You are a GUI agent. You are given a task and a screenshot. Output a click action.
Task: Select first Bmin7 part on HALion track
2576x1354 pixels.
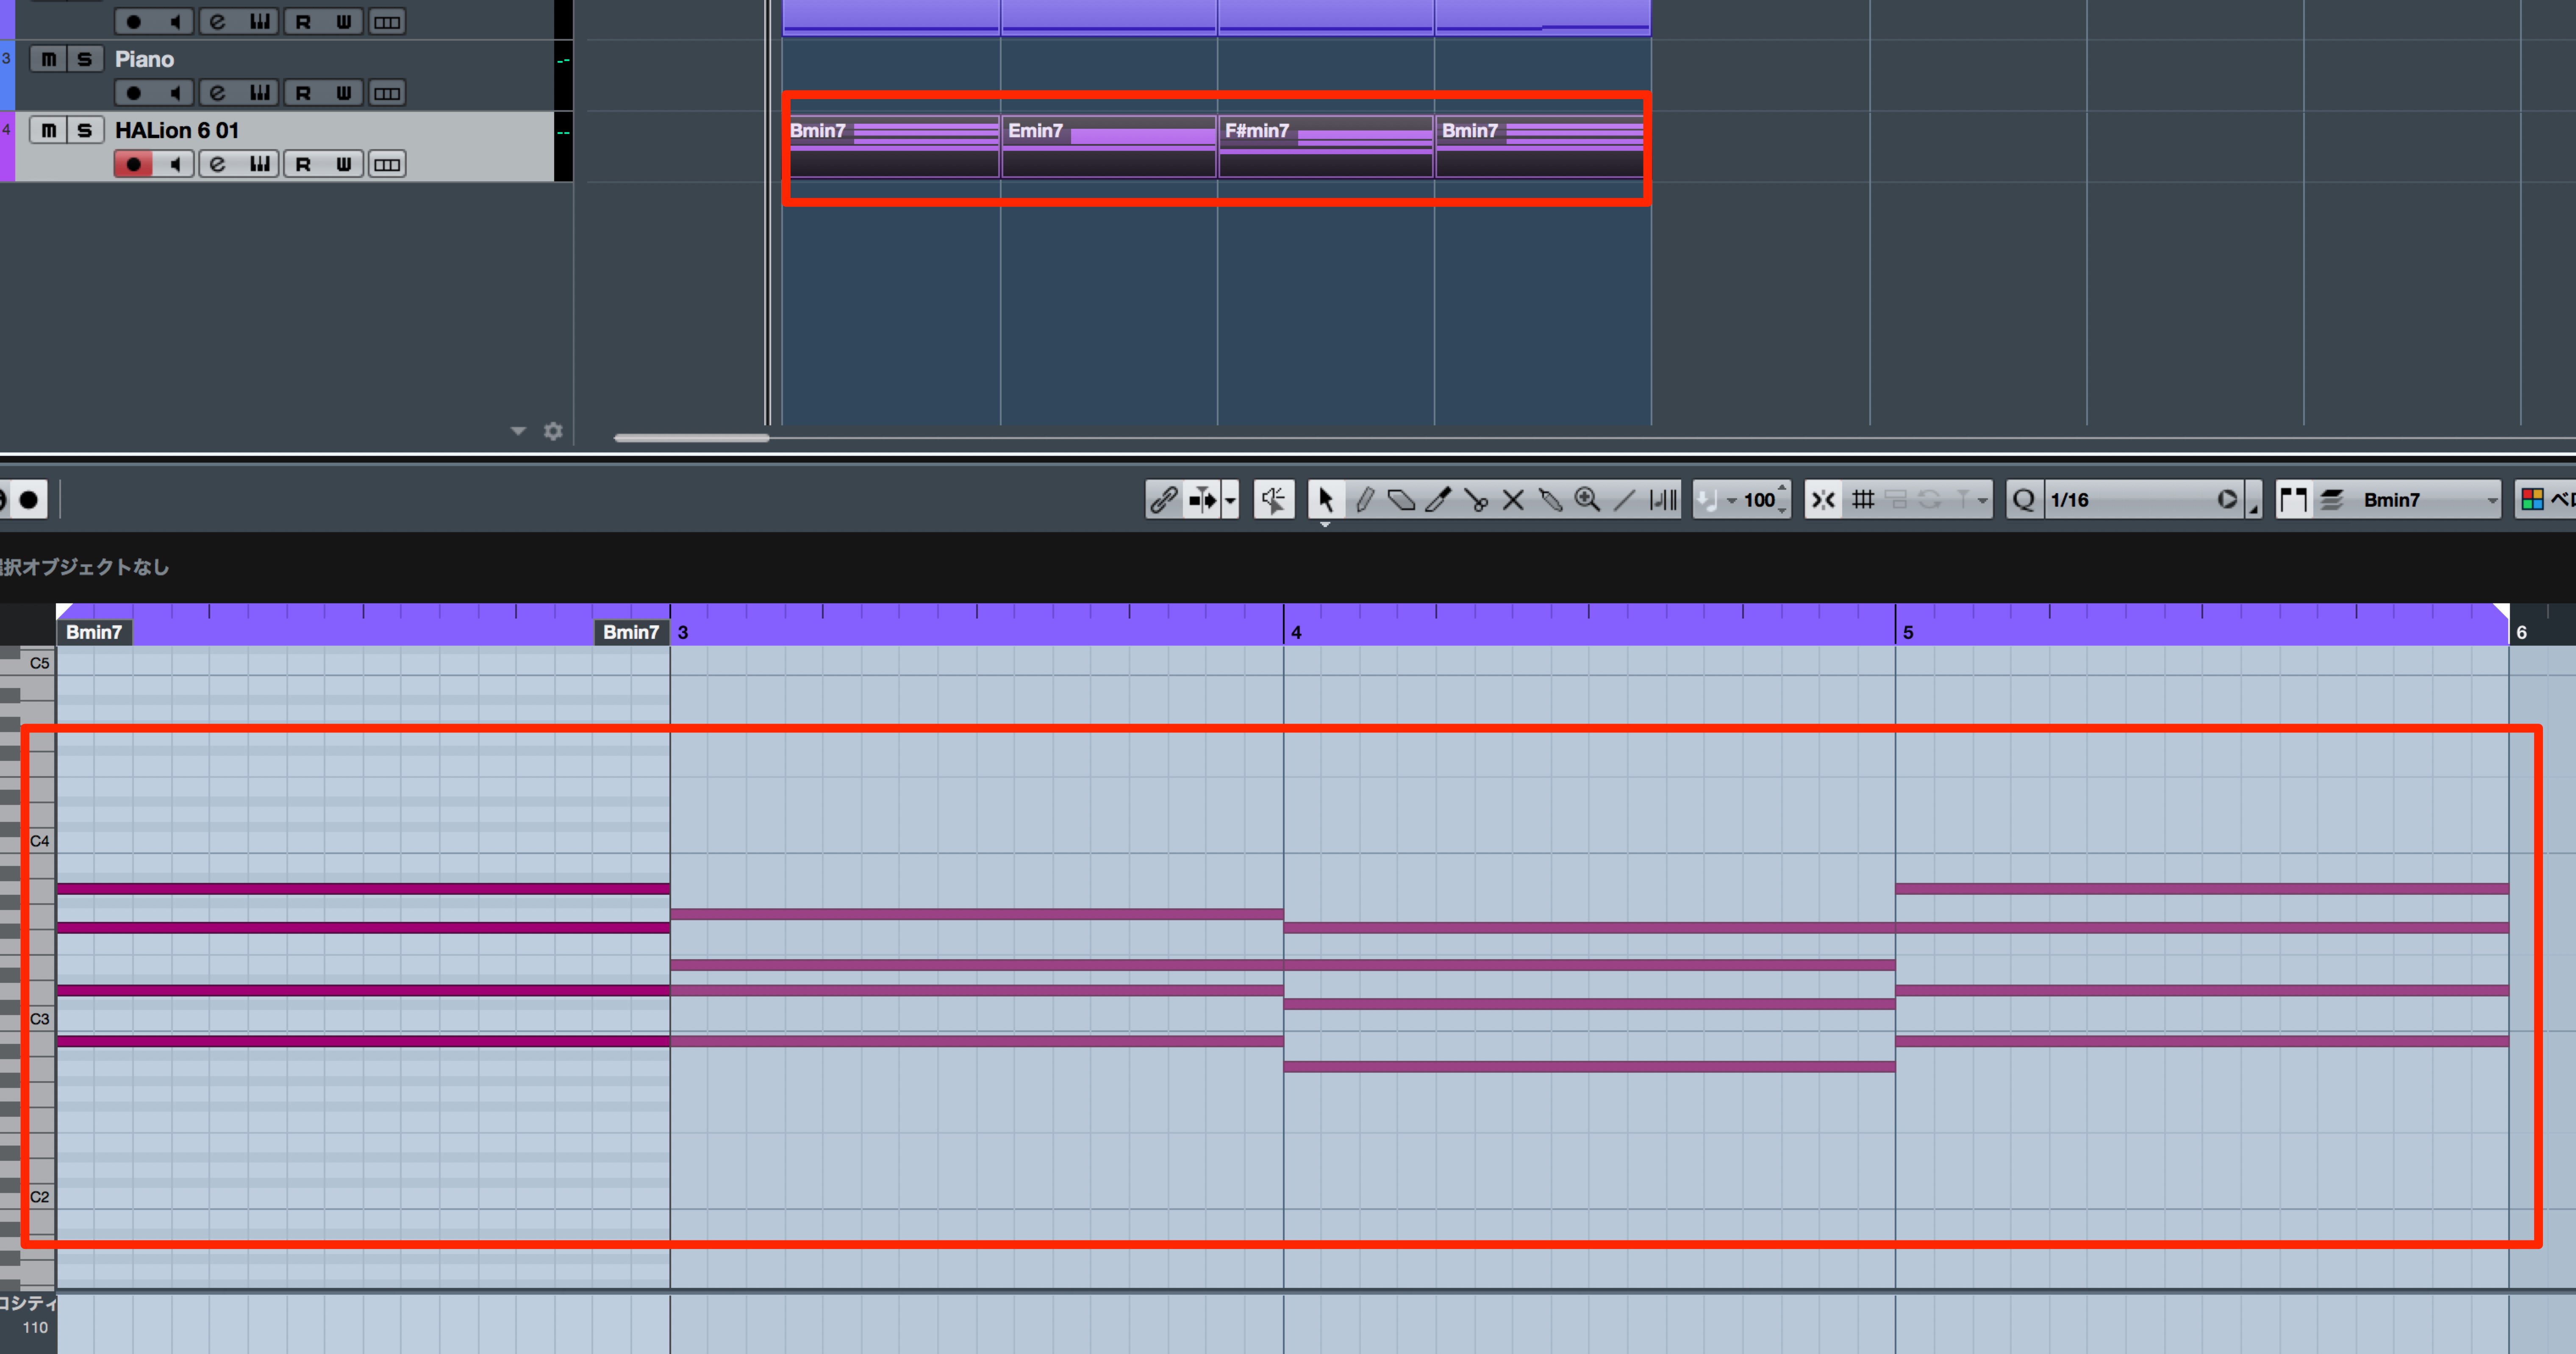coord(891,147)
